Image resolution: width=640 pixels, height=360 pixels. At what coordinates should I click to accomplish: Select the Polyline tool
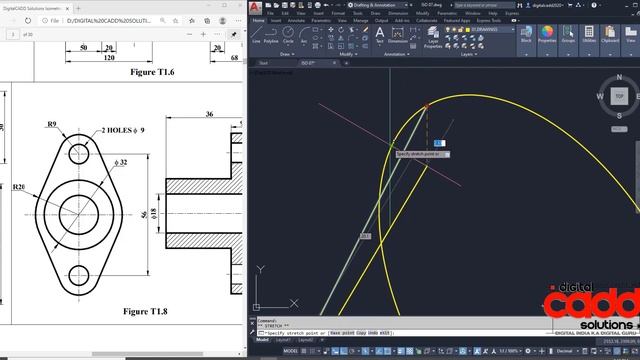(271, 35)
